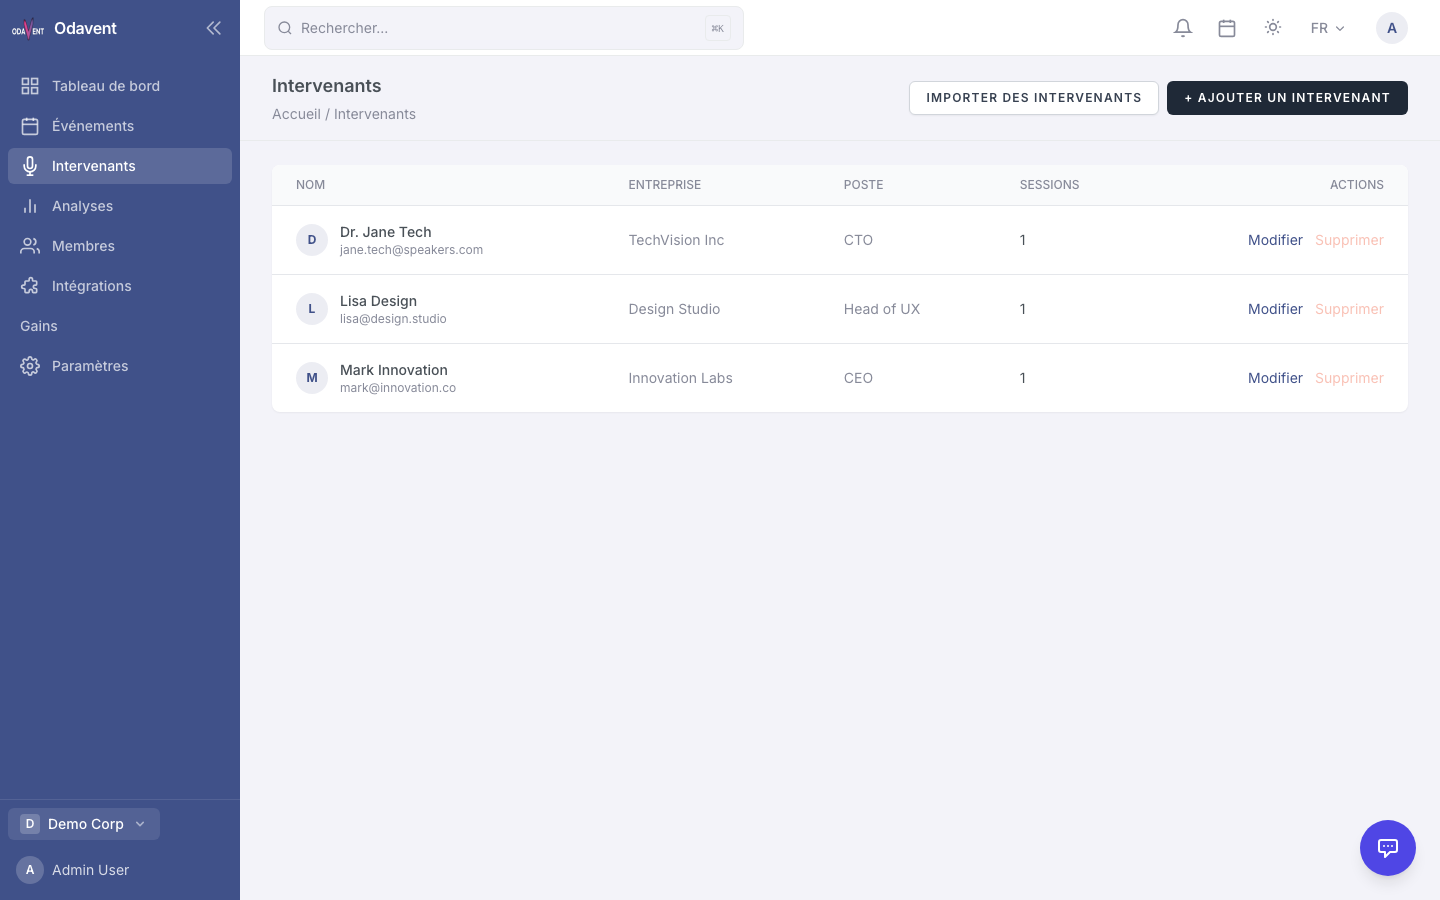Focus the Rechercher search field
The image size is (1440, 900).
504,28
